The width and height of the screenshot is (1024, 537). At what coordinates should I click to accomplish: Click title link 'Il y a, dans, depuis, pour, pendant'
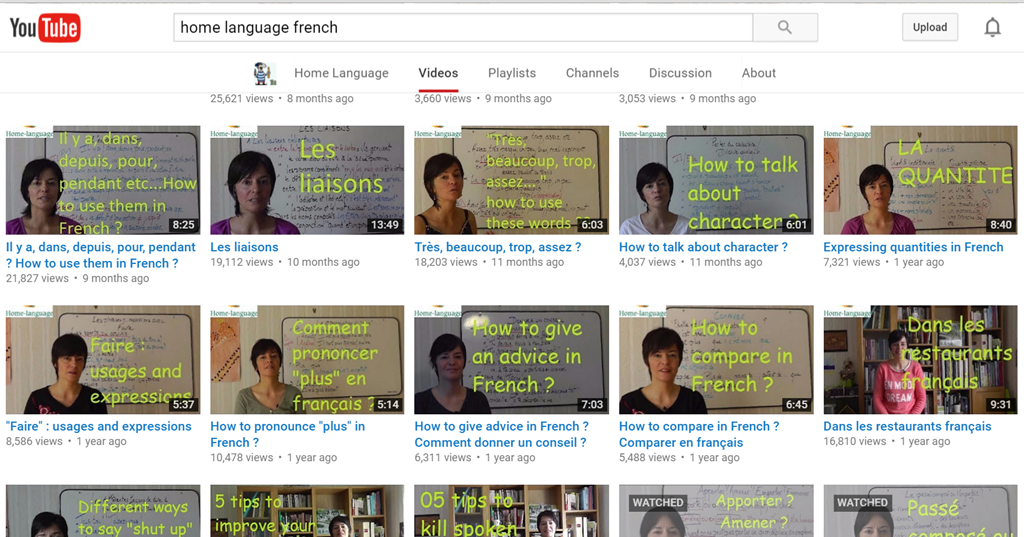click(101, 255)
